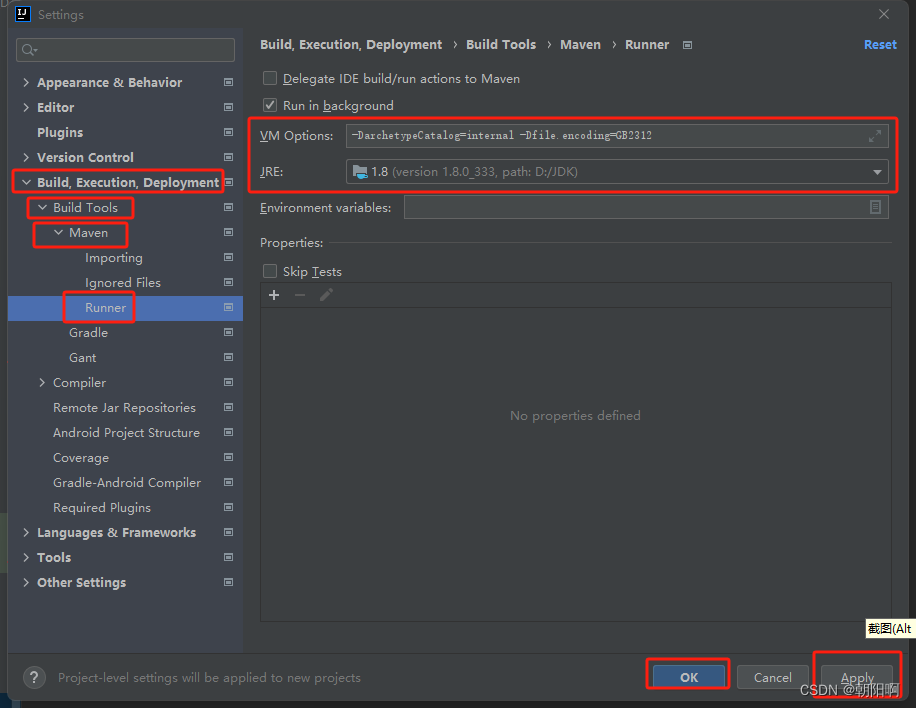The height and width of the screenshot is (708, 916).
Task: Click the Java icon inside the JRE field
Action: coord(359,171)
